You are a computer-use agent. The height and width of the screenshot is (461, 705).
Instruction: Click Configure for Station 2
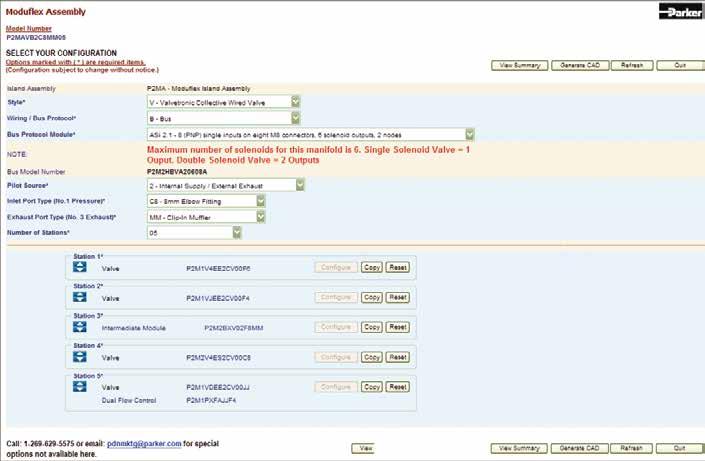[x=336, y=297]
